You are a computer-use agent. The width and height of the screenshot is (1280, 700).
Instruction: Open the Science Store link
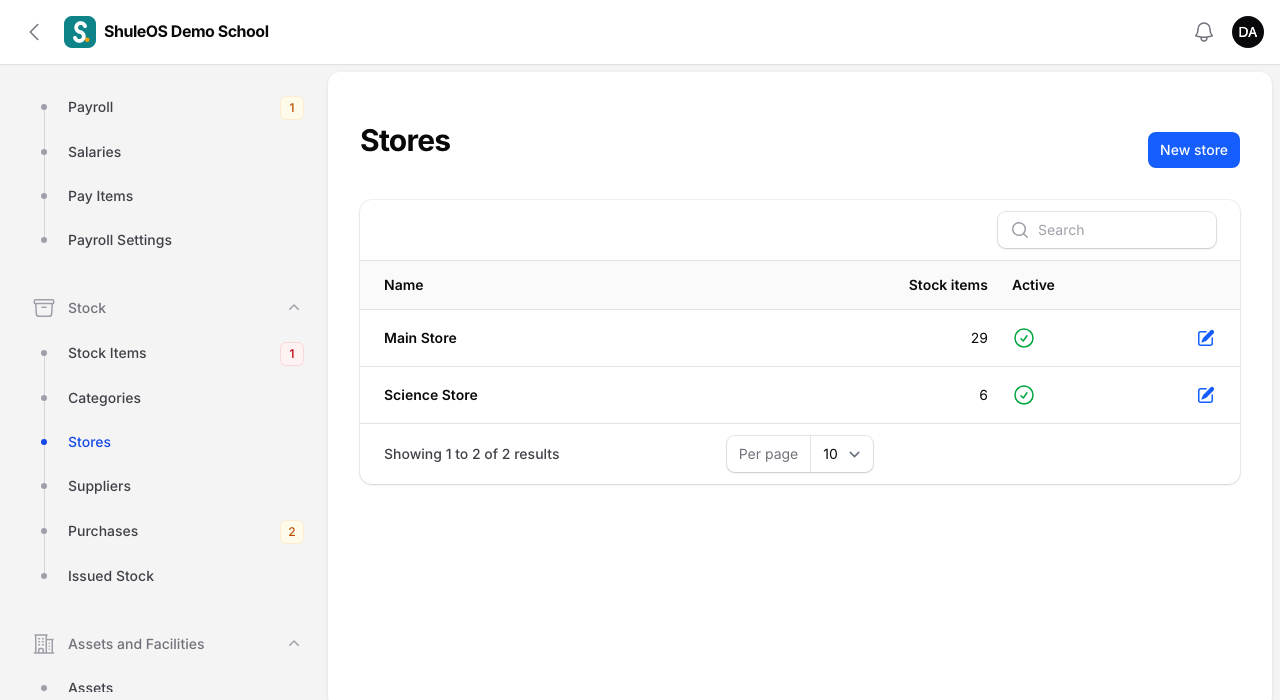431,395
